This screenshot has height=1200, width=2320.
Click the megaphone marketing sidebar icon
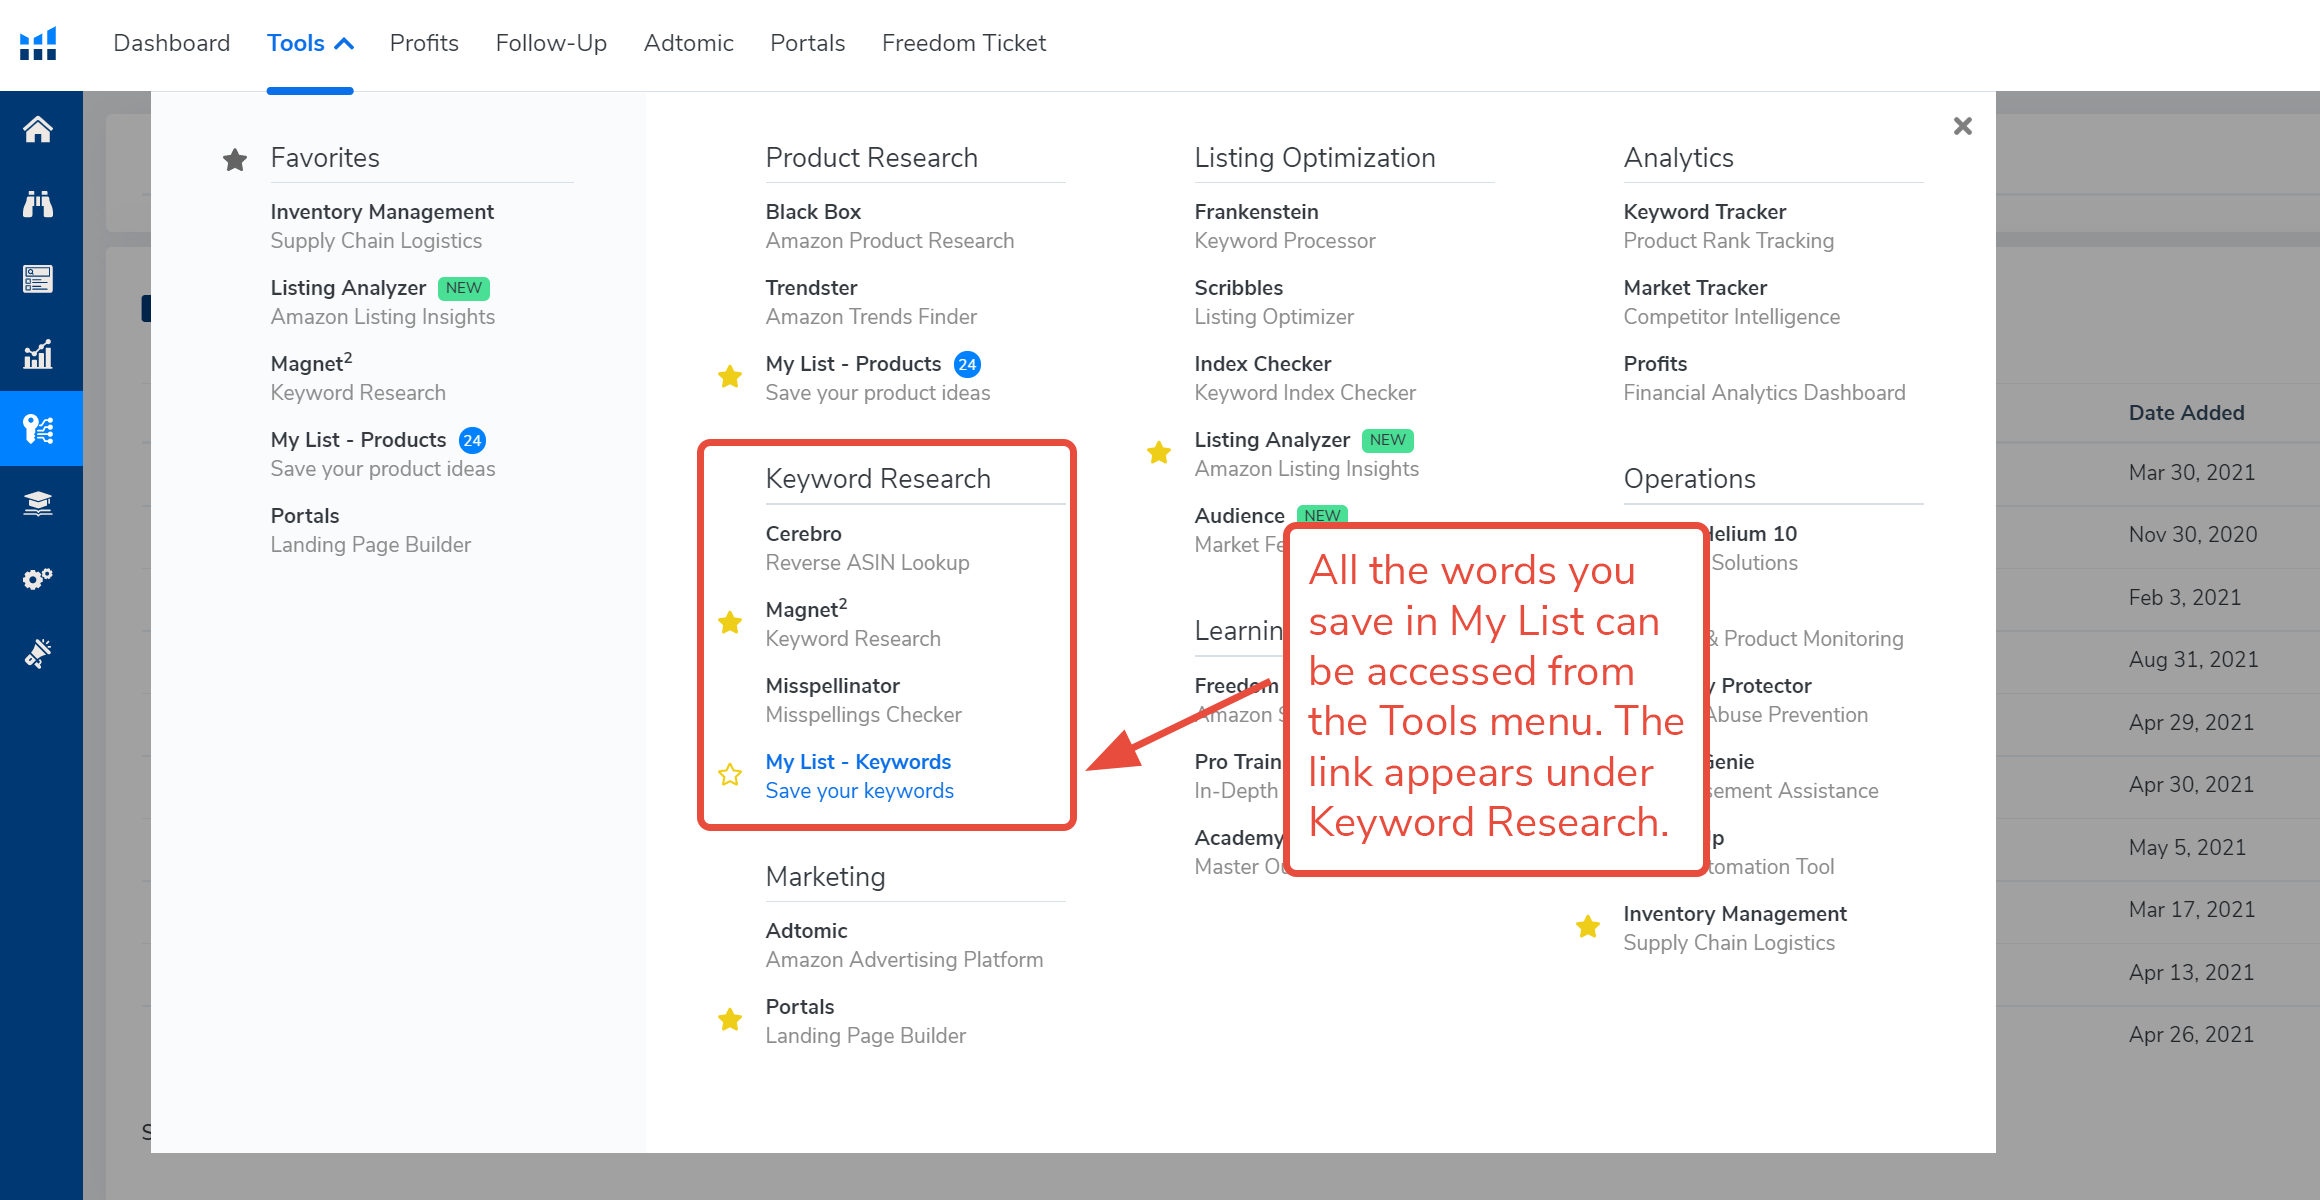pyautogui.click(x=38, y=654)
